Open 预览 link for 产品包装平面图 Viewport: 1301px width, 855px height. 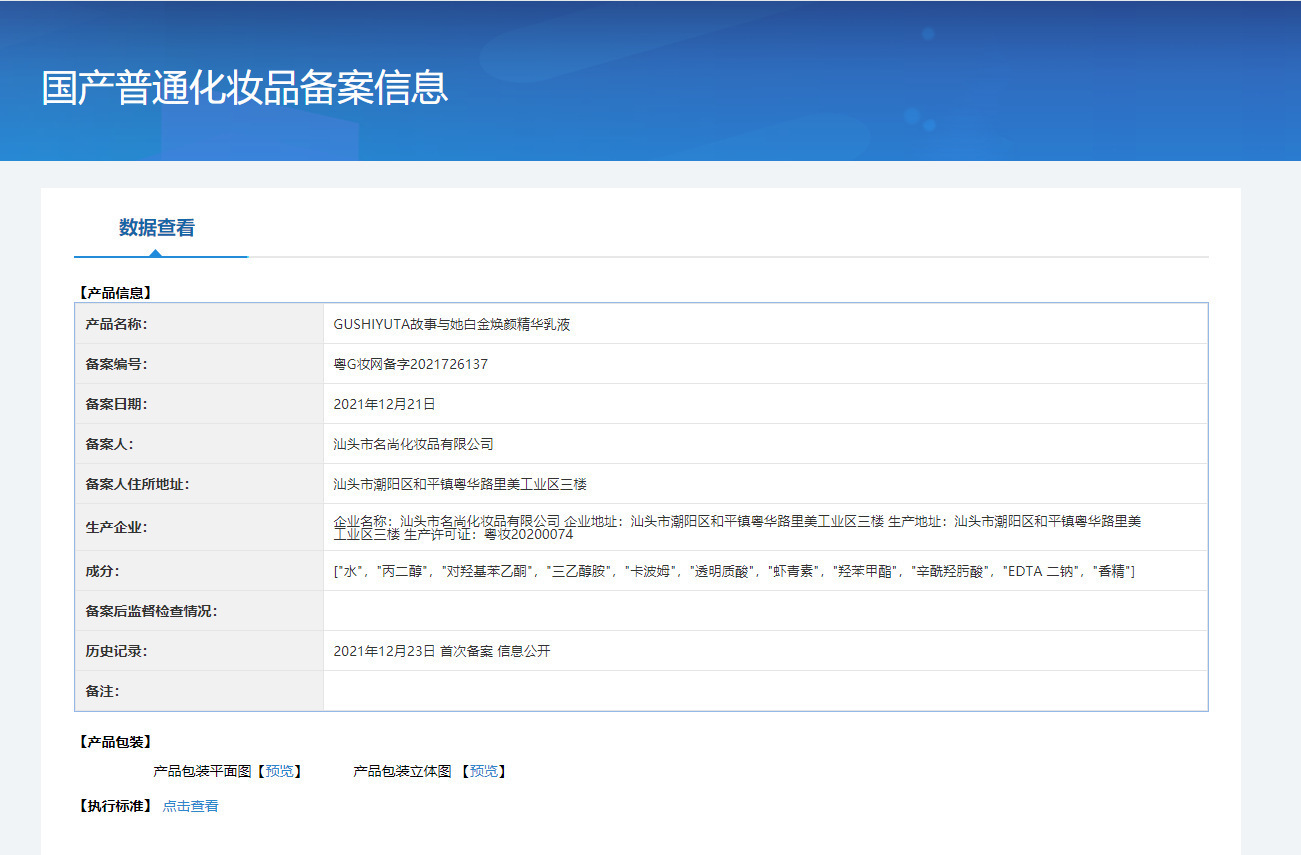click(280, 771)
